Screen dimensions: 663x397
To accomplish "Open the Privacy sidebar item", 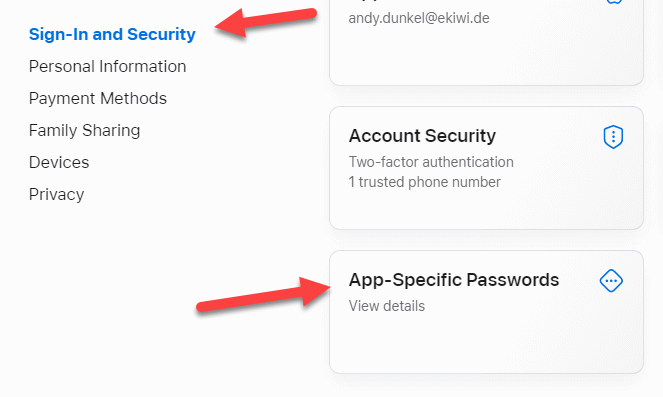I will [56, 194].
